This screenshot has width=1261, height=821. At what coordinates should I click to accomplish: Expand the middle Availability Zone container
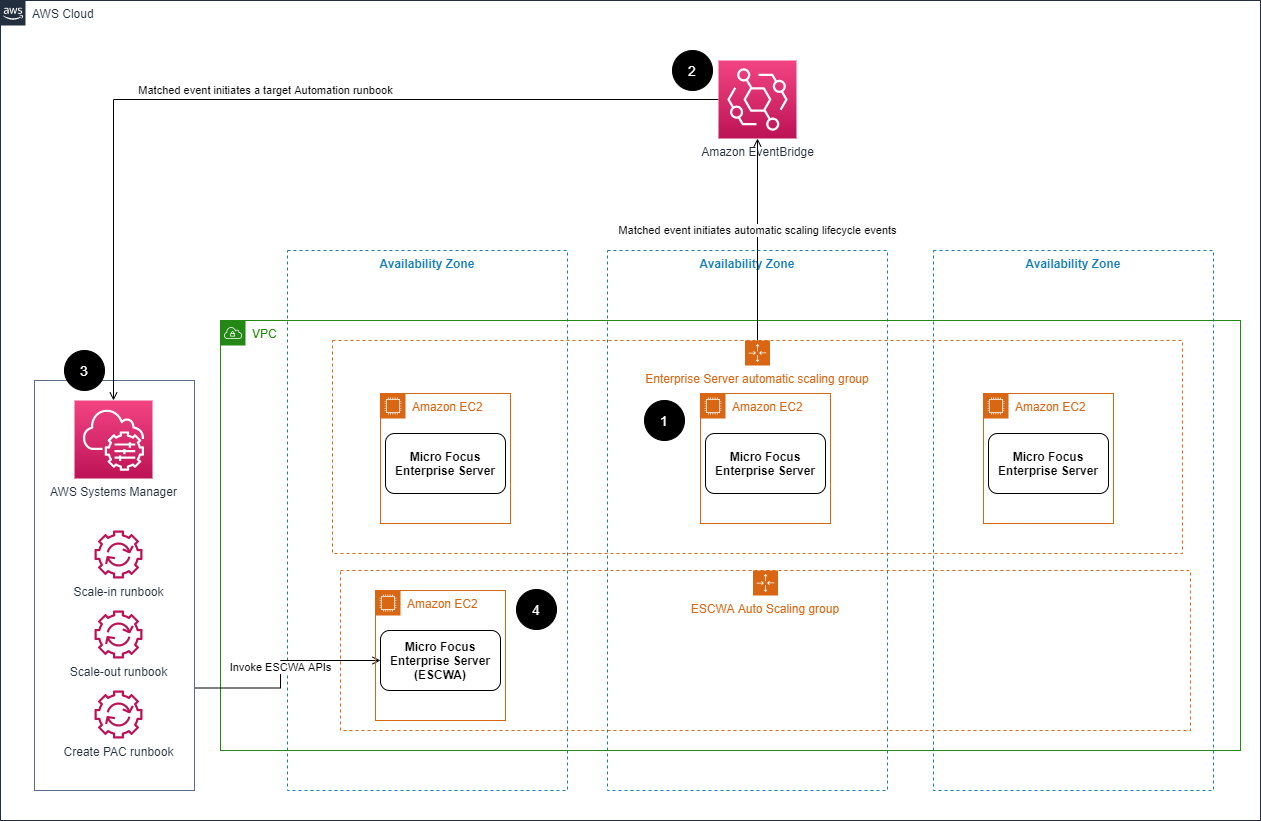coord(747,263)
